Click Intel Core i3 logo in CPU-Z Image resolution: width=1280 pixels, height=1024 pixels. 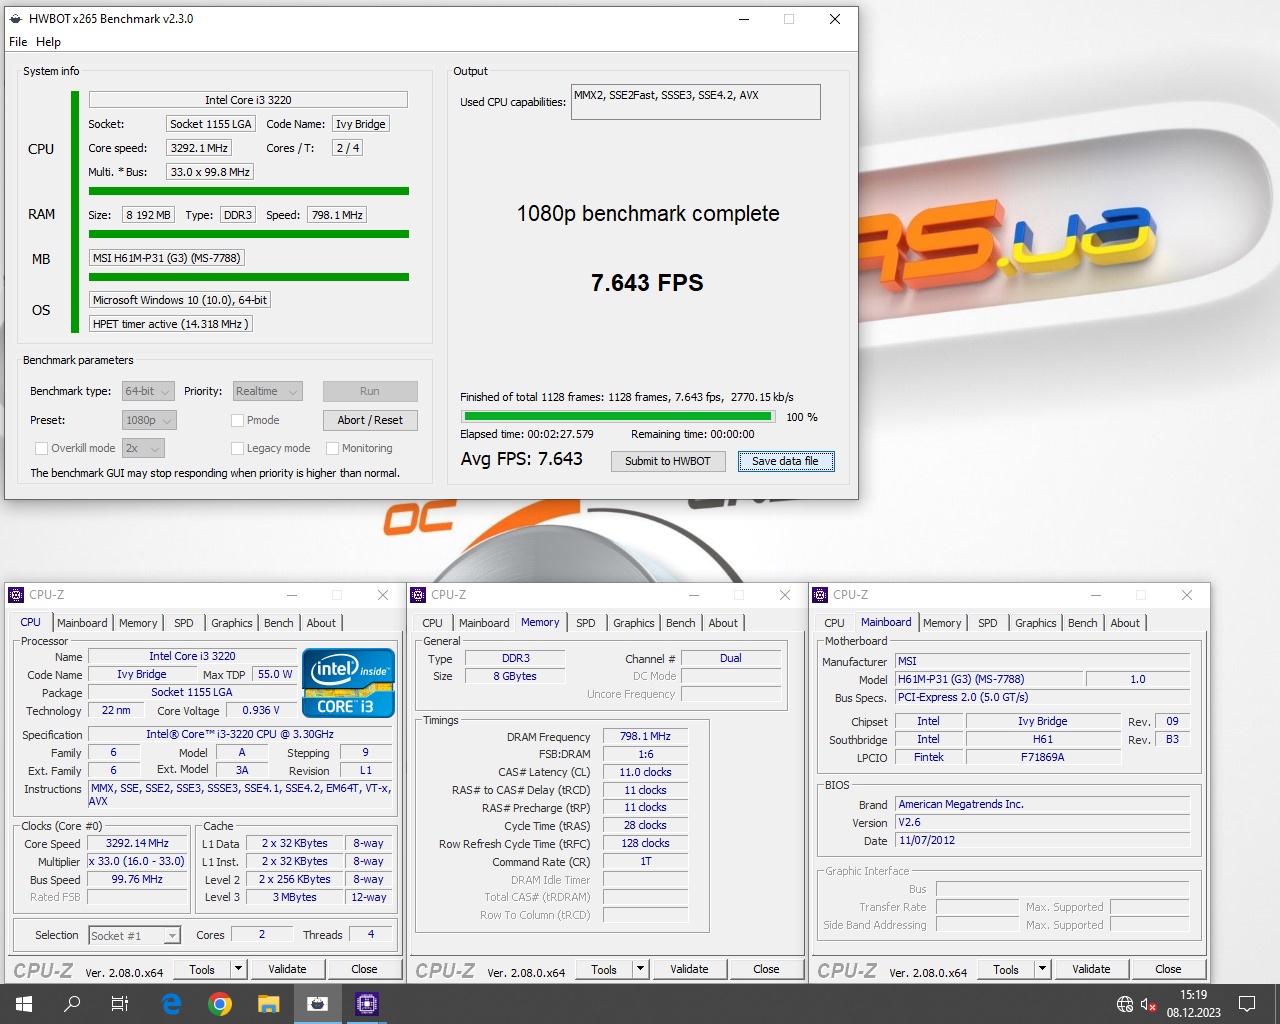point(348,683)
